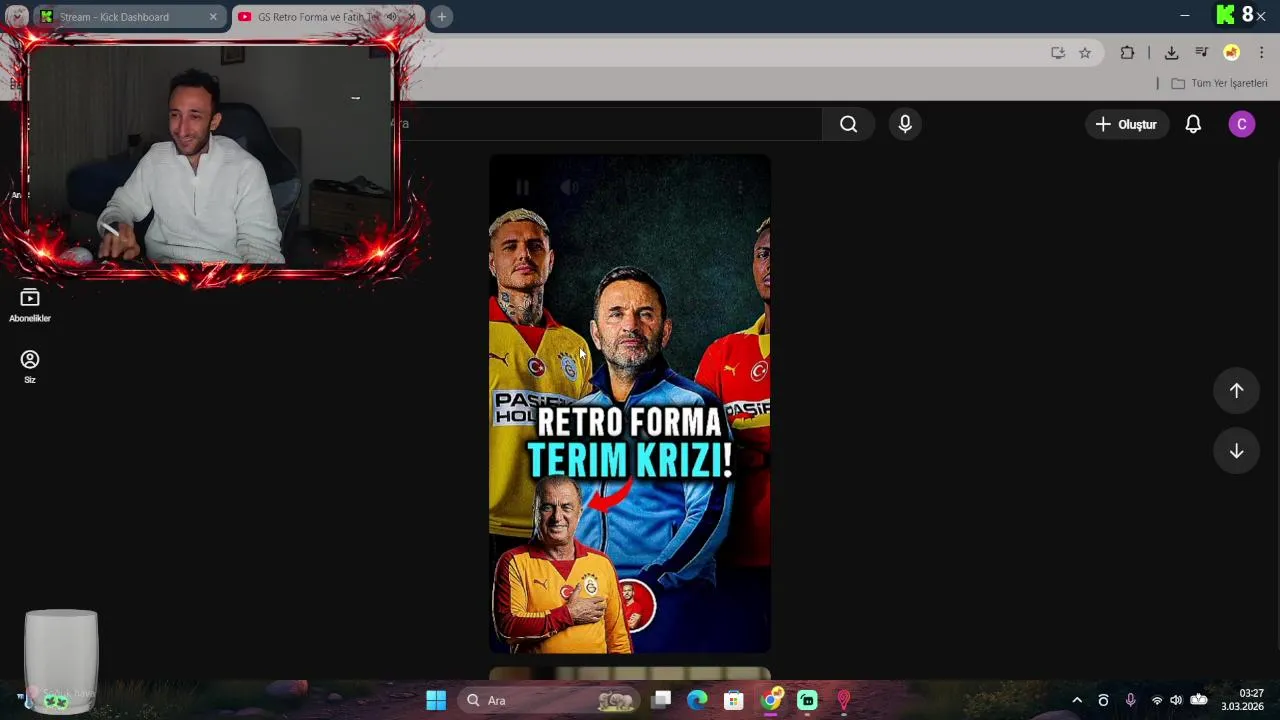
Task: Open the tab search dropdown in Chrome
Action: coord(16,17)
